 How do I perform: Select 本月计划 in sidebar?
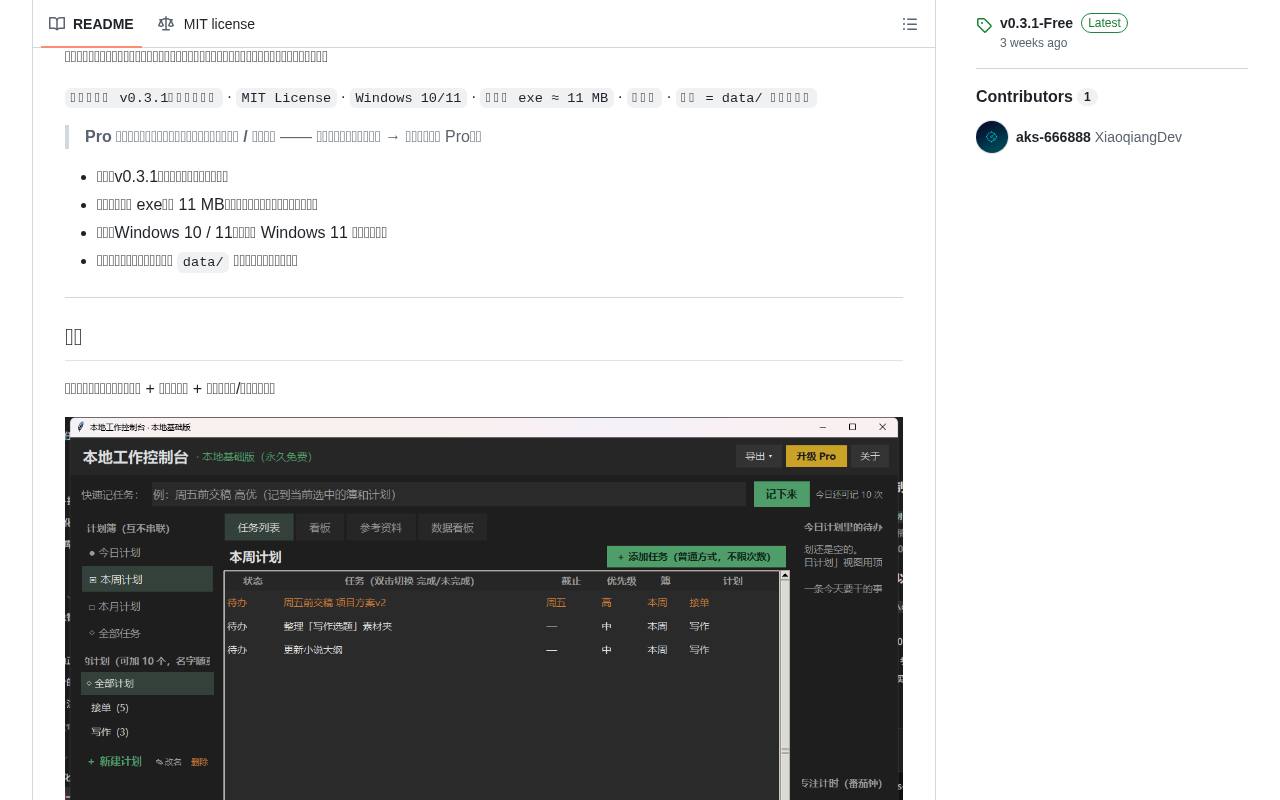(x=148, y=606)
